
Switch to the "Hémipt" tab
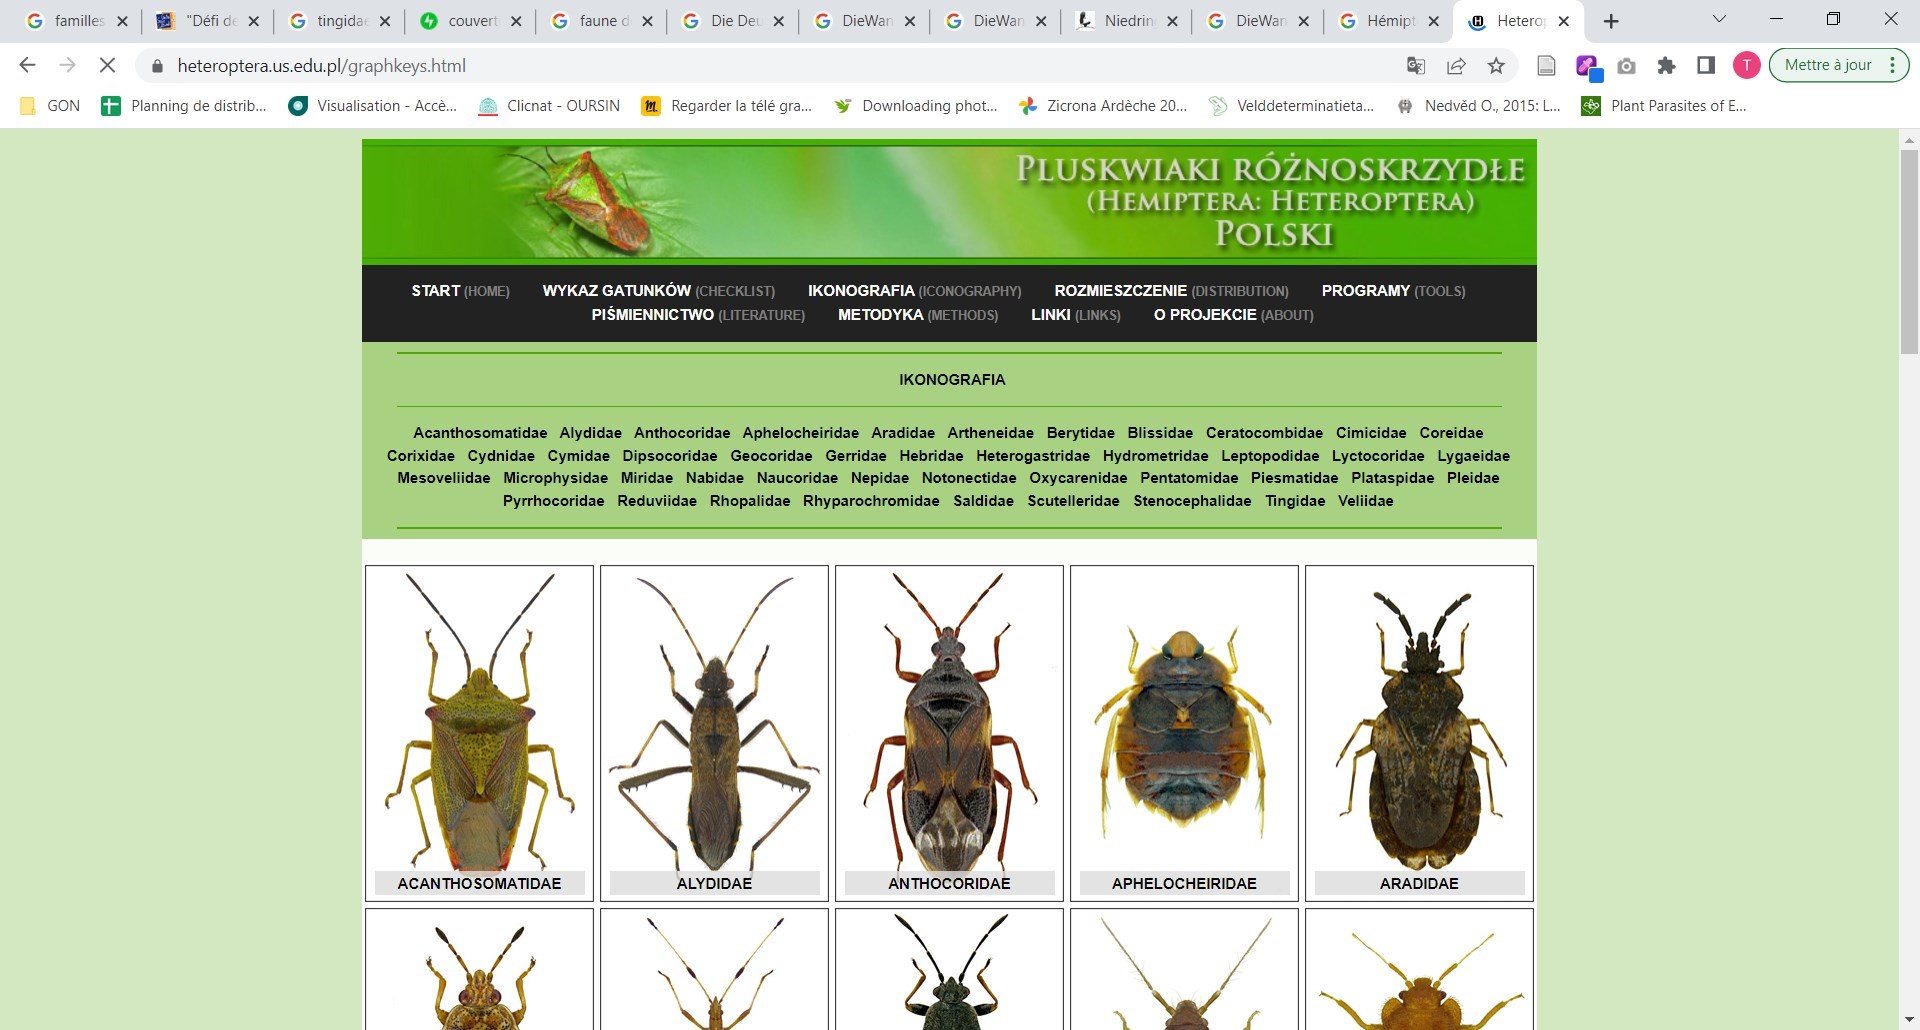pyautogui.click(x=1390, y=21)
